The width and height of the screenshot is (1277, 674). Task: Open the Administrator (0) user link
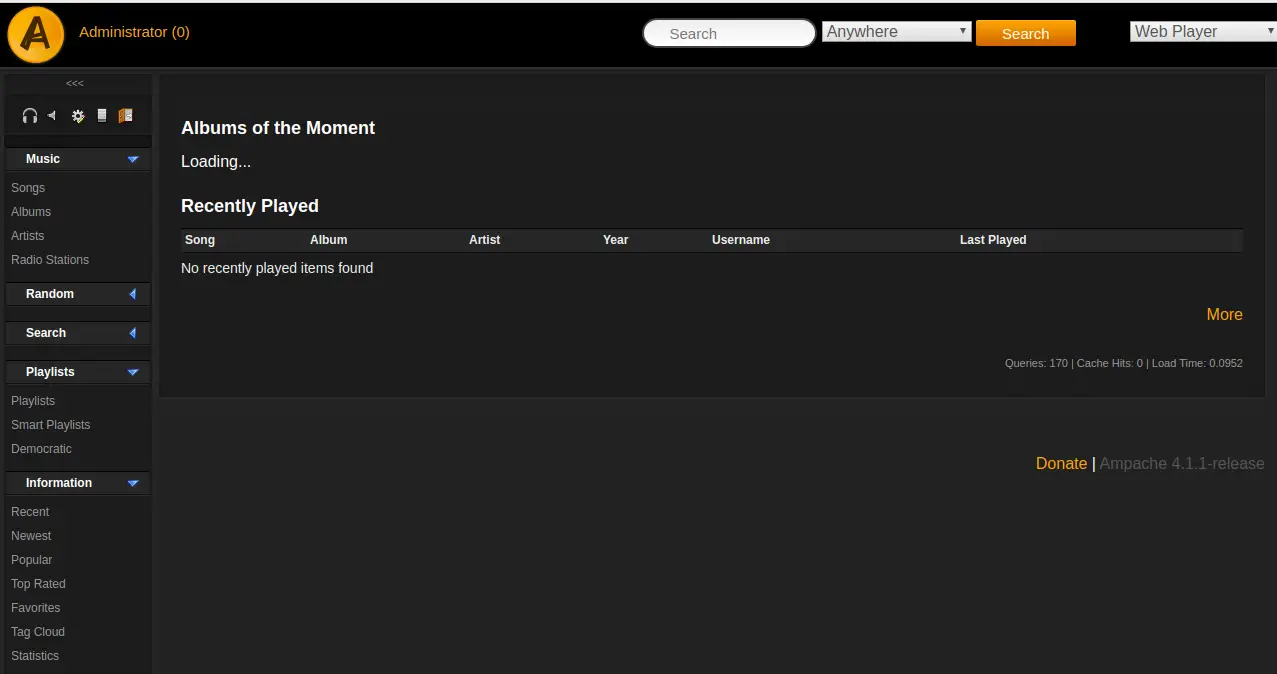coord(134,32)
